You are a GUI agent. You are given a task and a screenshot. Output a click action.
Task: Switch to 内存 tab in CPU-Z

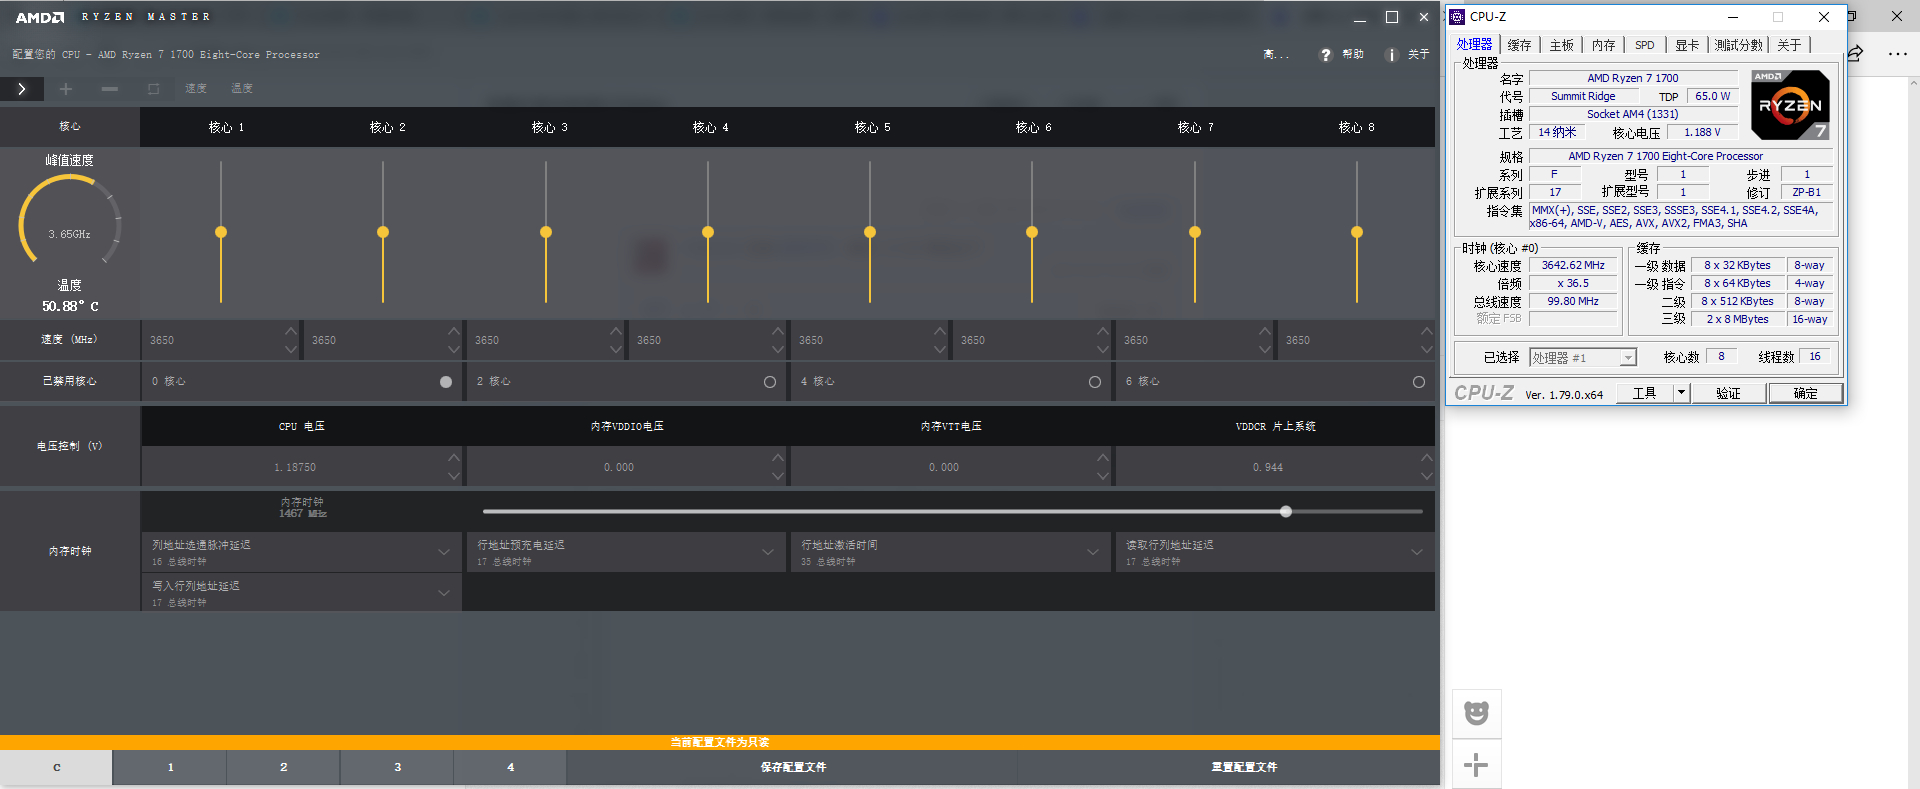(1604, 45)
